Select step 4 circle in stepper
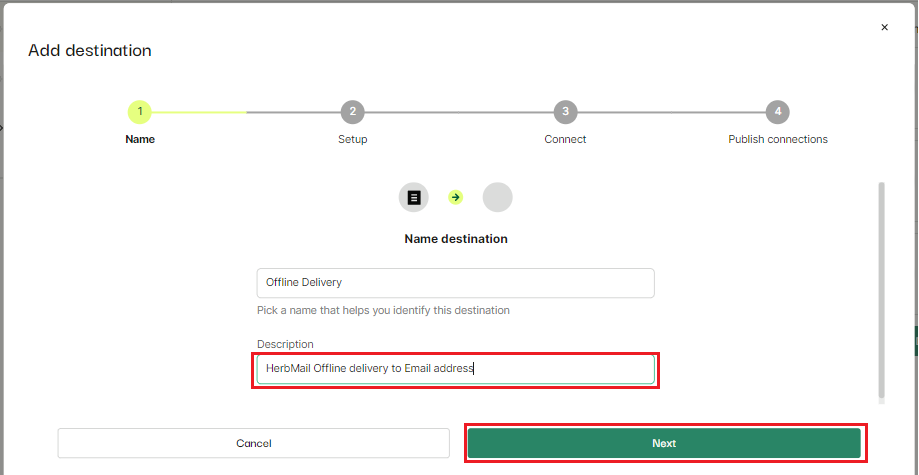The image size is (919, 475). tap(778, 111)
